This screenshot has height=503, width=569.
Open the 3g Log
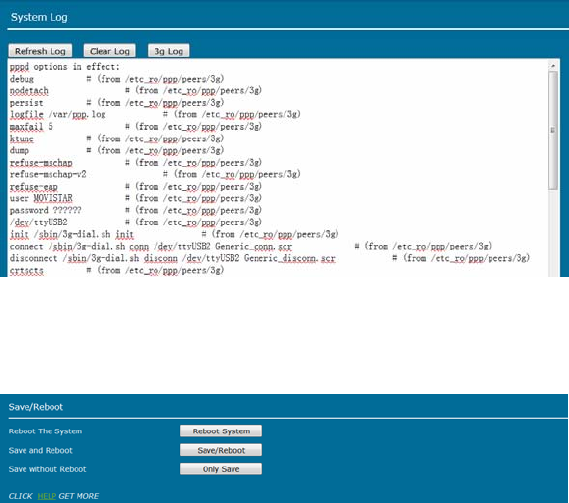[168, 51]
